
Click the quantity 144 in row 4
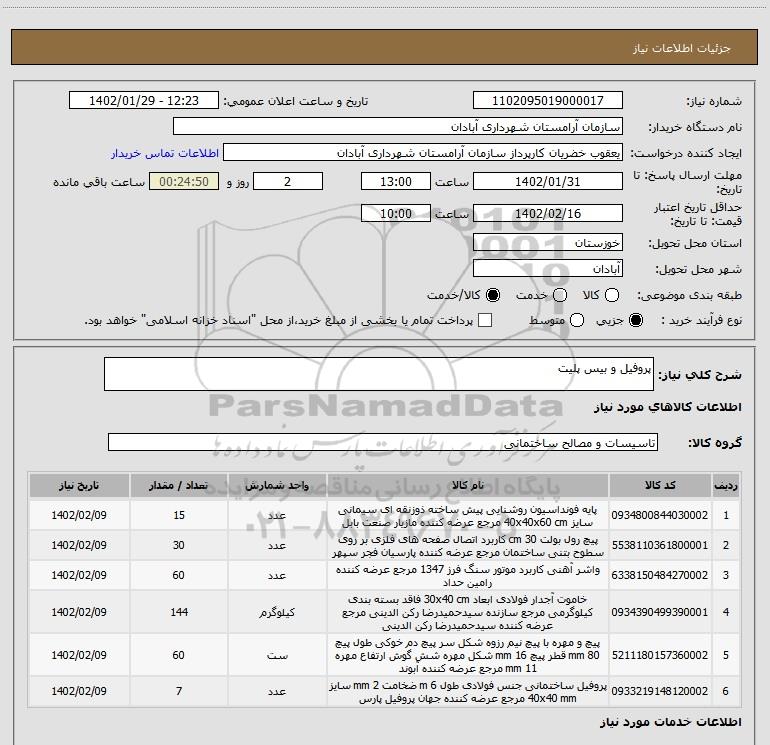(x=179, y=612)
